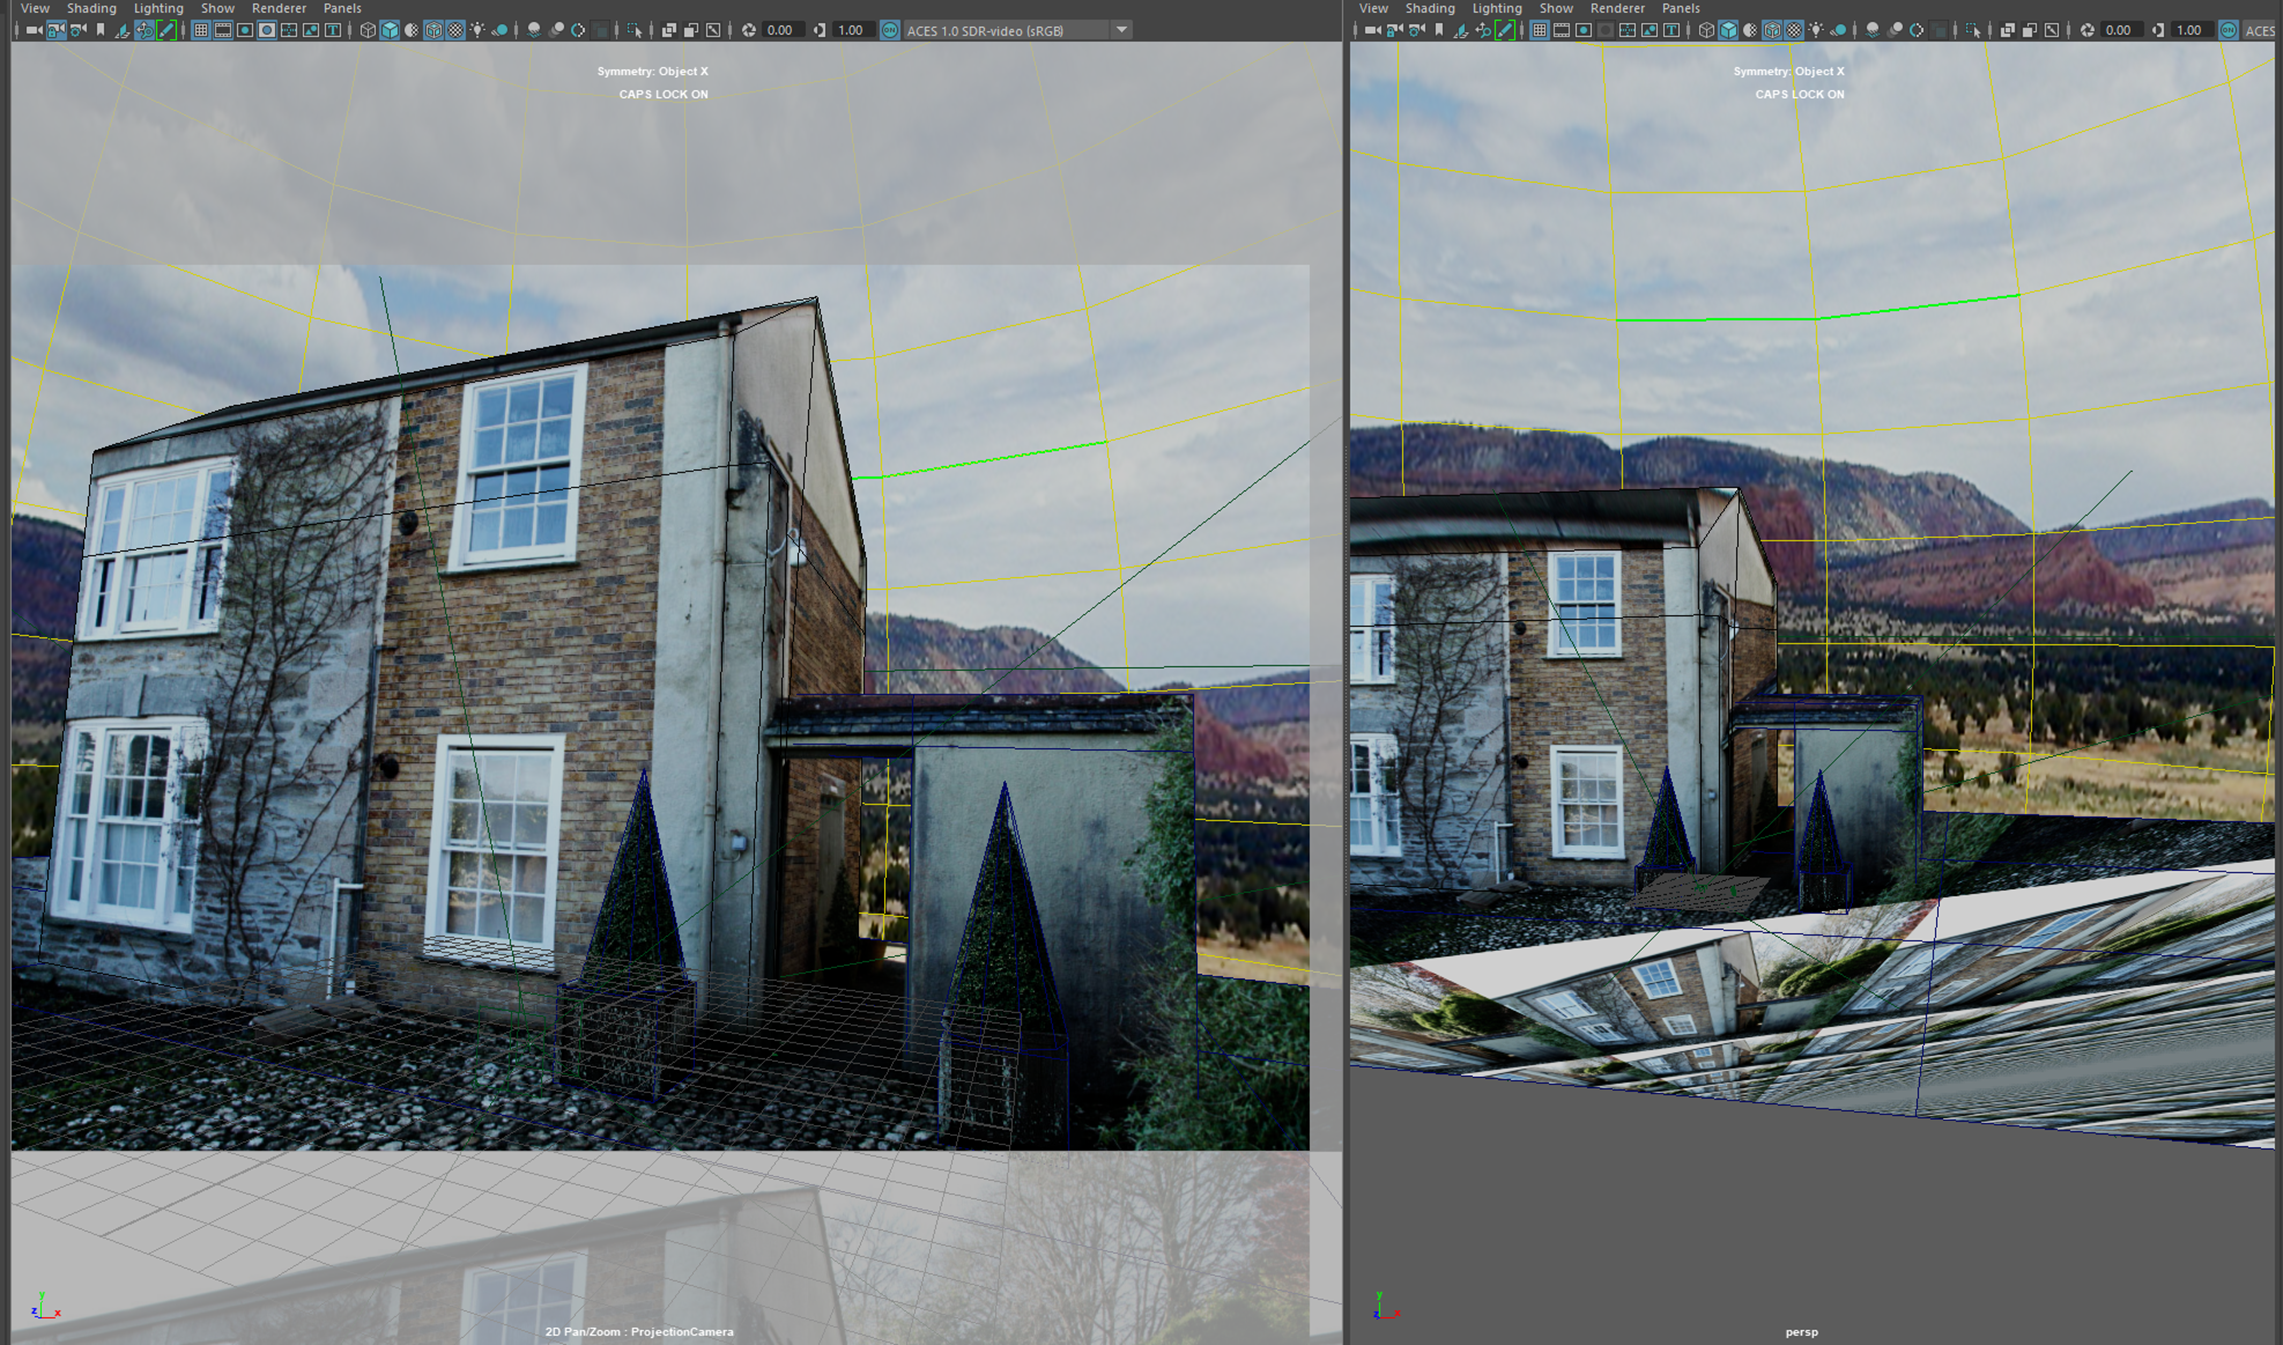Toggle textured display in left viewport

click(456, 30)
